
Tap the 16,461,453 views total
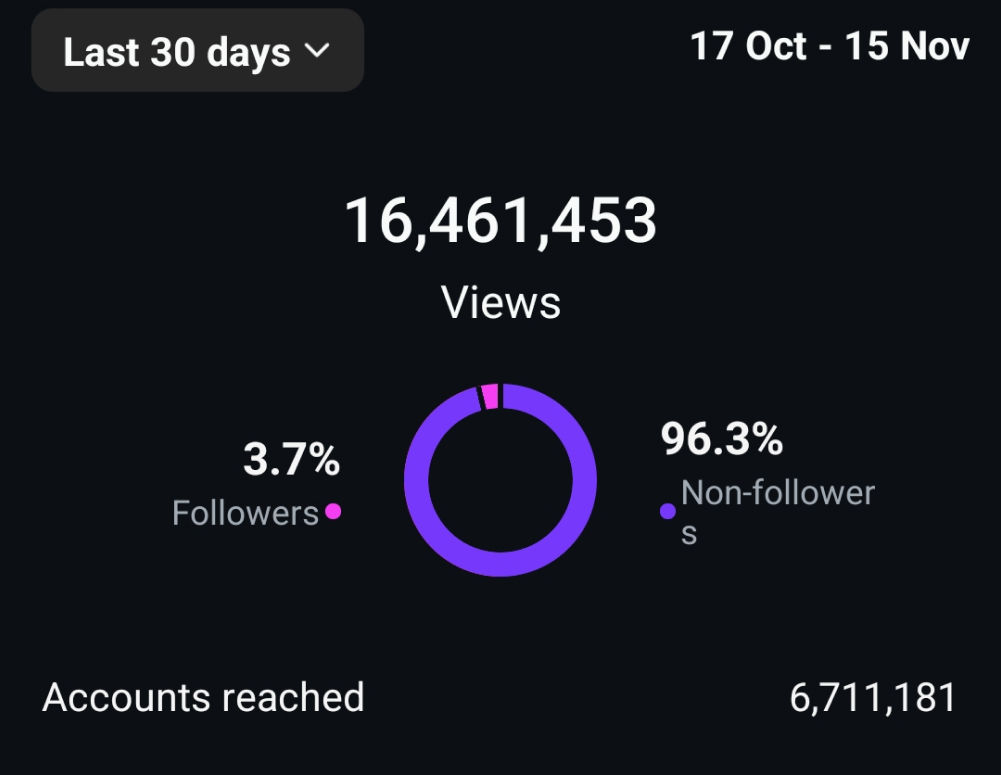pos(500,221)
